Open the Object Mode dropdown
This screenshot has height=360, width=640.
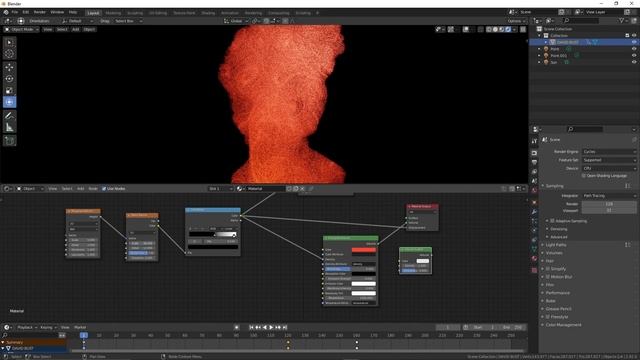pos(22,29)
